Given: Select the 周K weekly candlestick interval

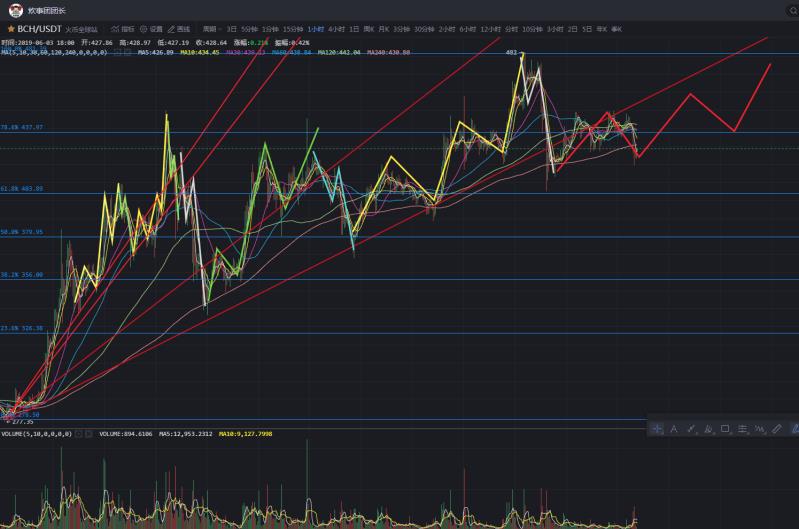Looking at the screenshot, I should 369,29.
